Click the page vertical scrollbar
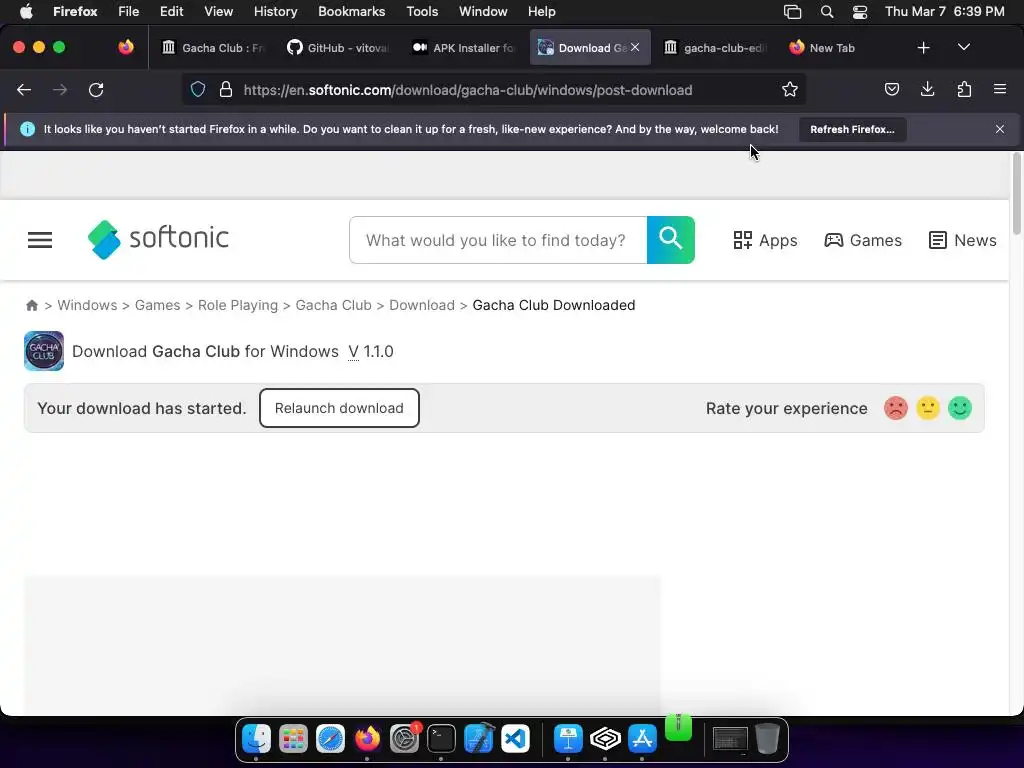Viewport: 1024px width, 768px height. coord(1016,194)
